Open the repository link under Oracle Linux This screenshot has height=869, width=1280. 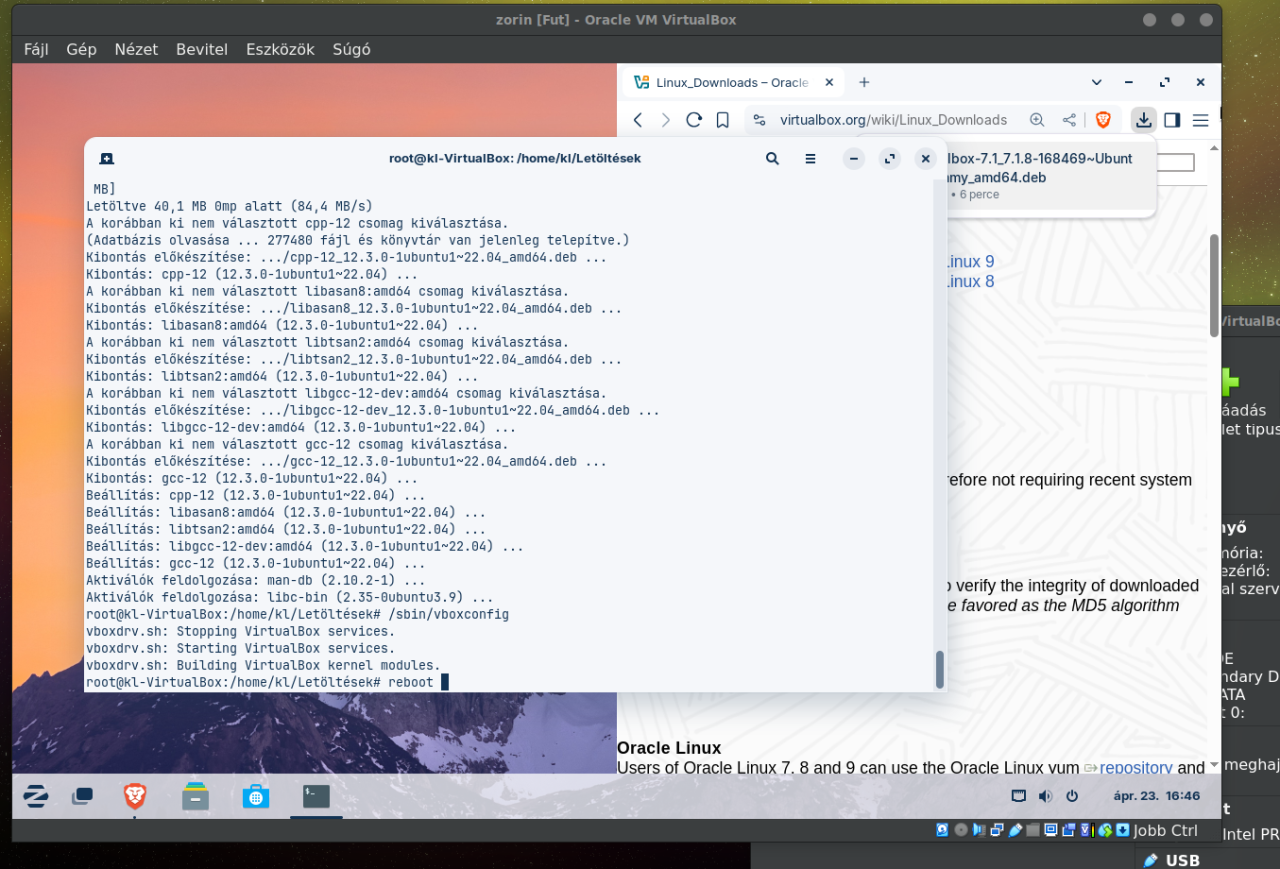click(1136, 768)
